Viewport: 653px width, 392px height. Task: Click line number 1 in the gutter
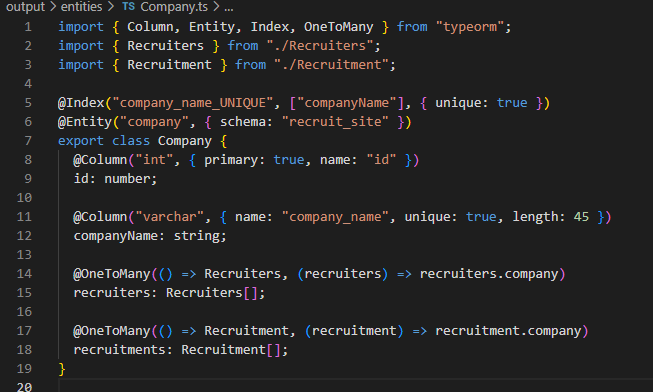click(x=28, y=27)
